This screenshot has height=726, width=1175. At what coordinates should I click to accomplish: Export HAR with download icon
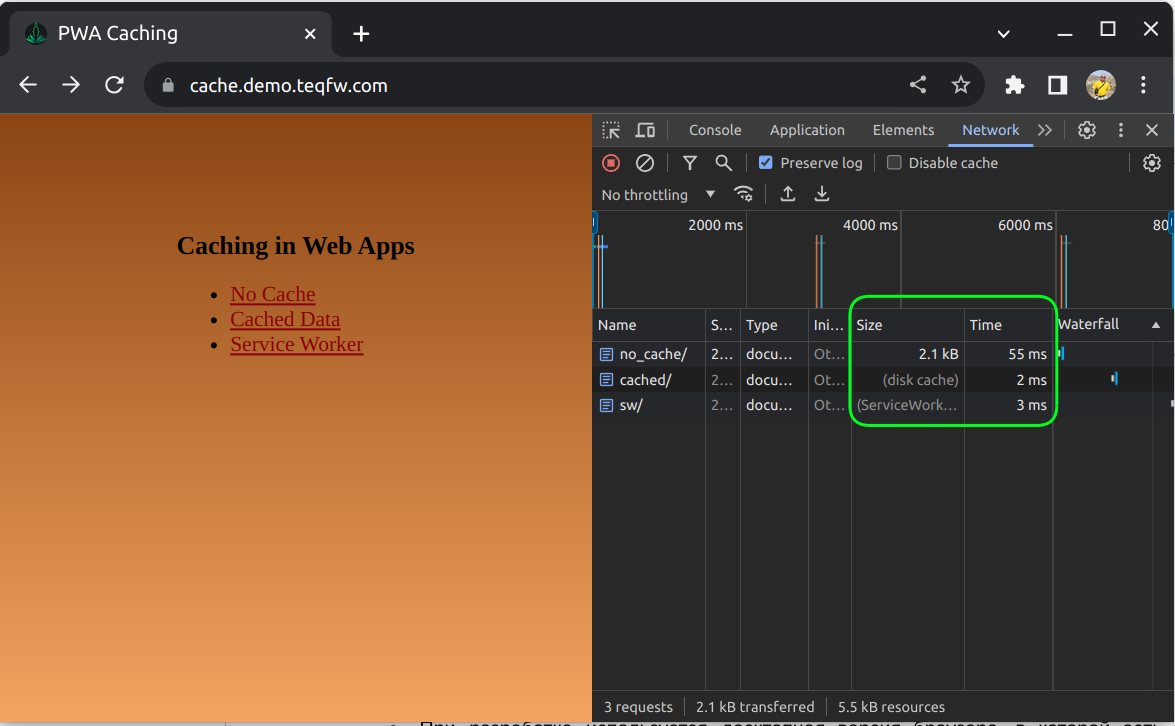(x=822, y=194)
